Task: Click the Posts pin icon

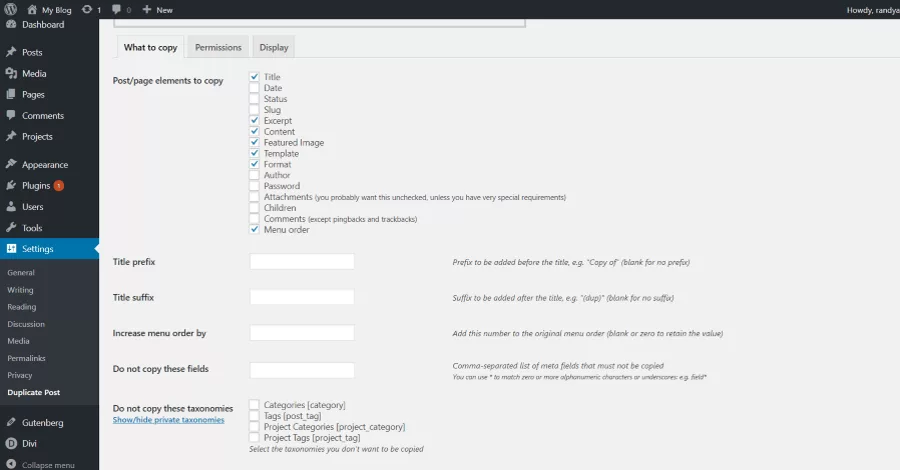Action: [11, 52]
